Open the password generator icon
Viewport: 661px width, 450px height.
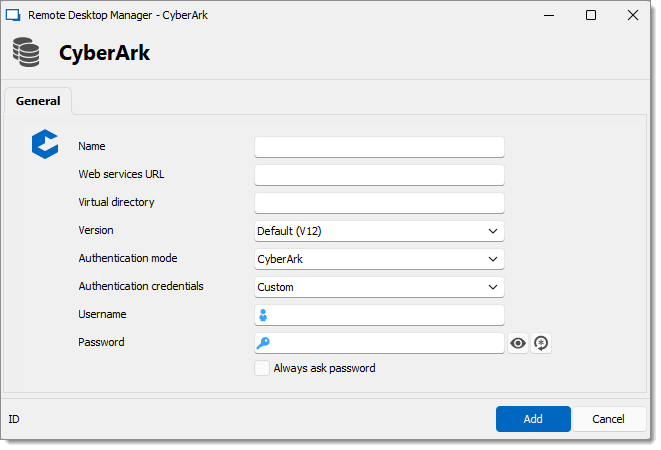pos(541,343)
